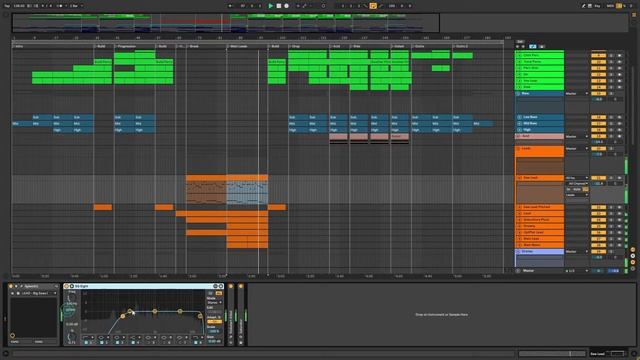Toggle the EQ Eight Adaptive Q button
The height and width of the screenshot is (360, 640).
click(214, 322)
